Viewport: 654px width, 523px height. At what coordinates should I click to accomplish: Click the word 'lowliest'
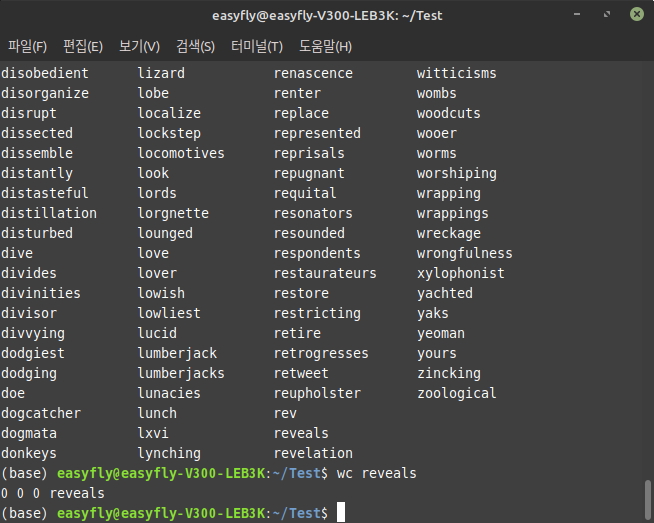click(169, 314)
